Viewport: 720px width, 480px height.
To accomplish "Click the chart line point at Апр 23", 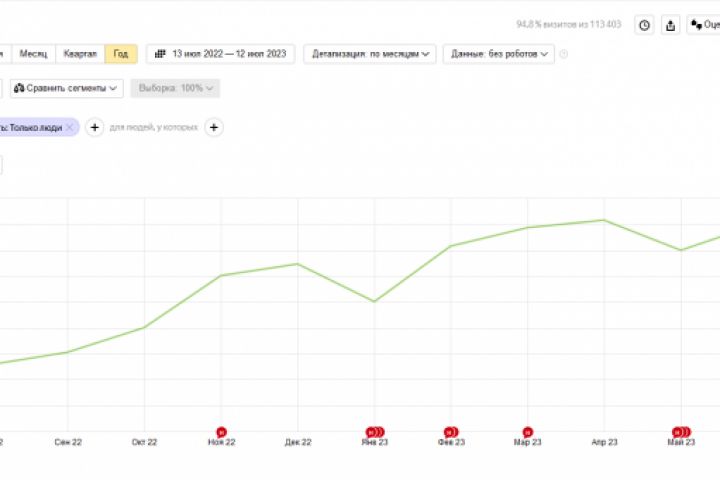I will tap(604, 220).
